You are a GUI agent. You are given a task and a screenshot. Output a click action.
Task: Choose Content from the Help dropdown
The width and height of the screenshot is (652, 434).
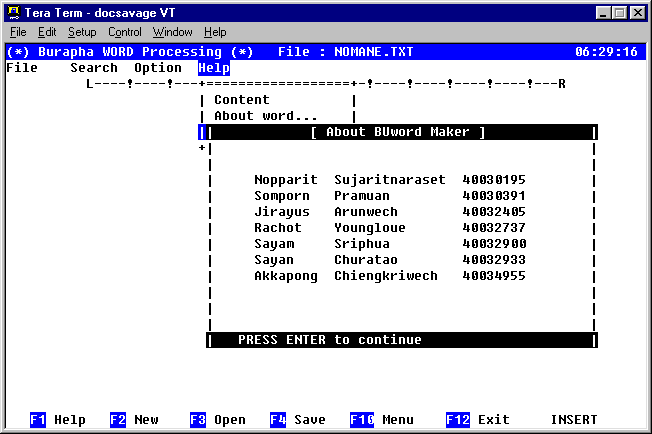[242, 100]
